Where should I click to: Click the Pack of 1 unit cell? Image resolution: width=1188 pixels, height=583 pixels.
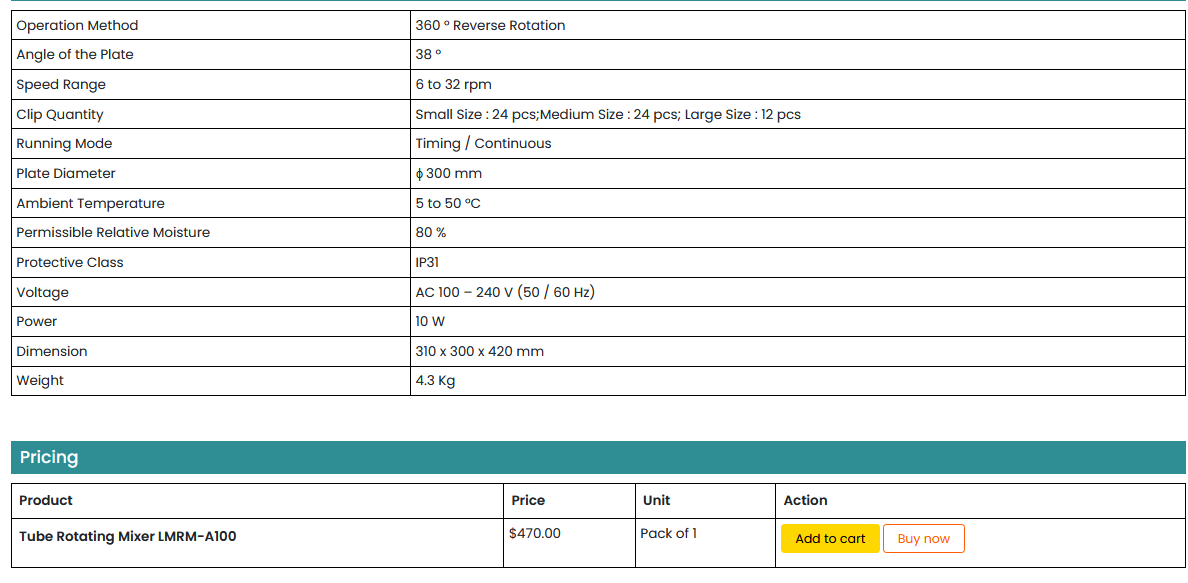point(668,534)
